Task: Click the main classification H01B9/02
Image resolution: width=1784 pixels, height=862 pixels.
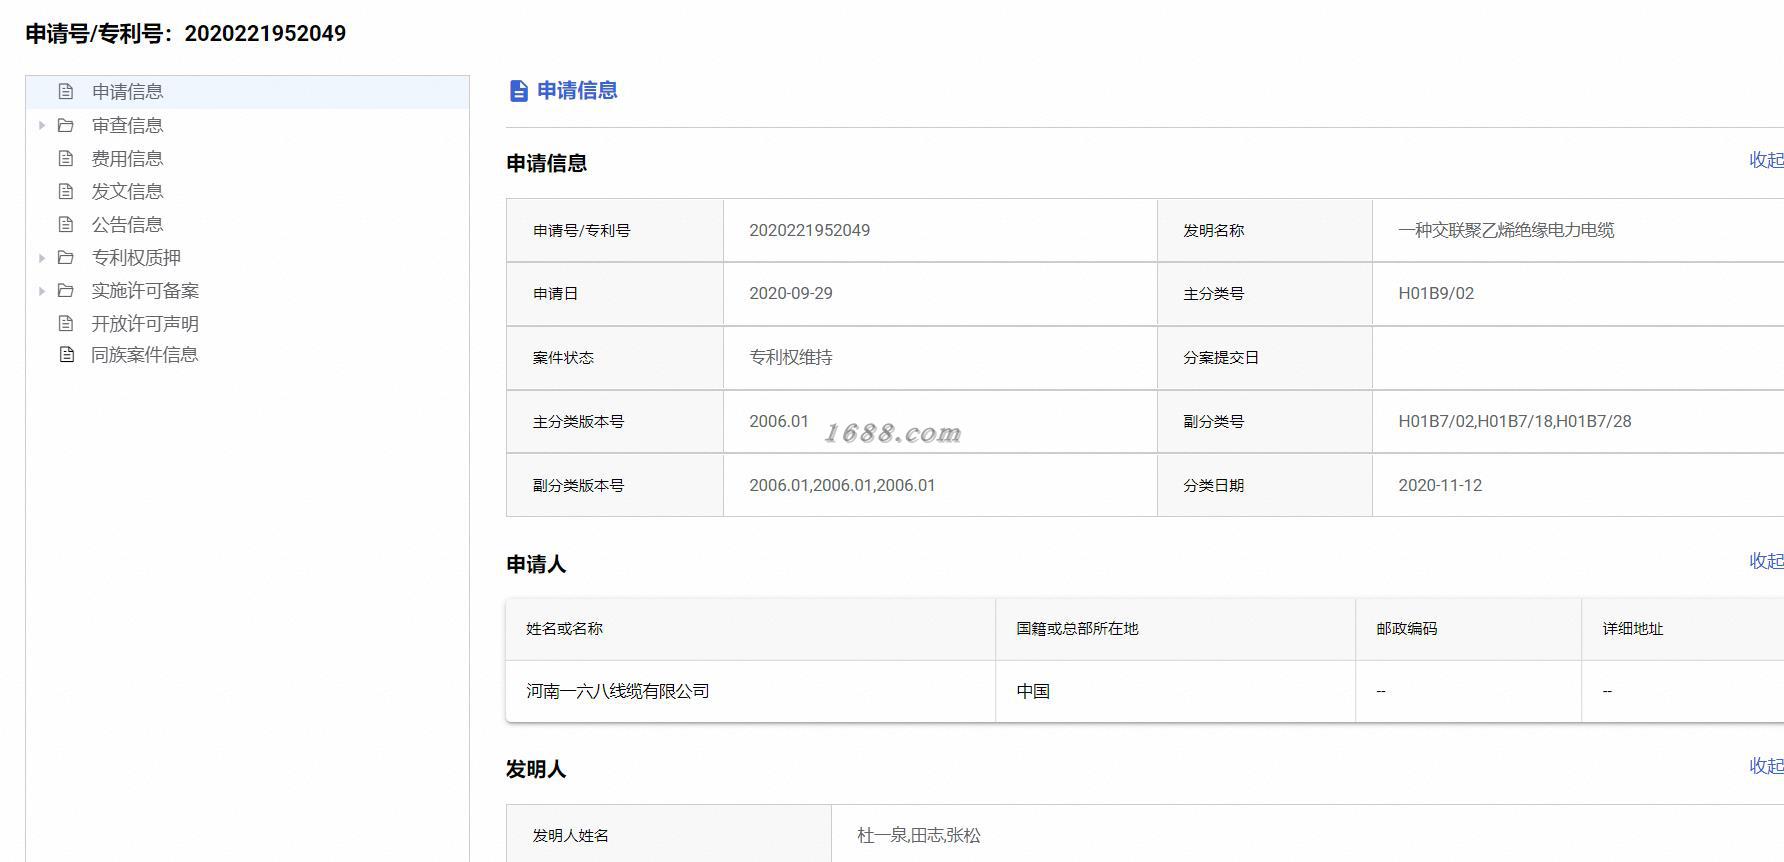Action: pos(1436,294)
